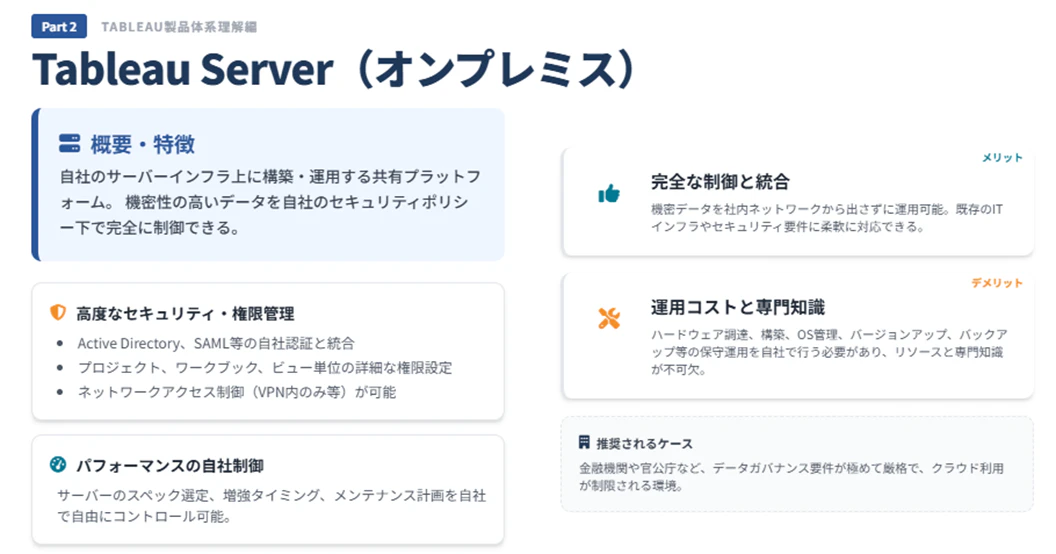Select the heading Tableau Server（オンプレミス）
Image resolution: width=1056 pixels, height=554 pixels.
pos(335,69)
